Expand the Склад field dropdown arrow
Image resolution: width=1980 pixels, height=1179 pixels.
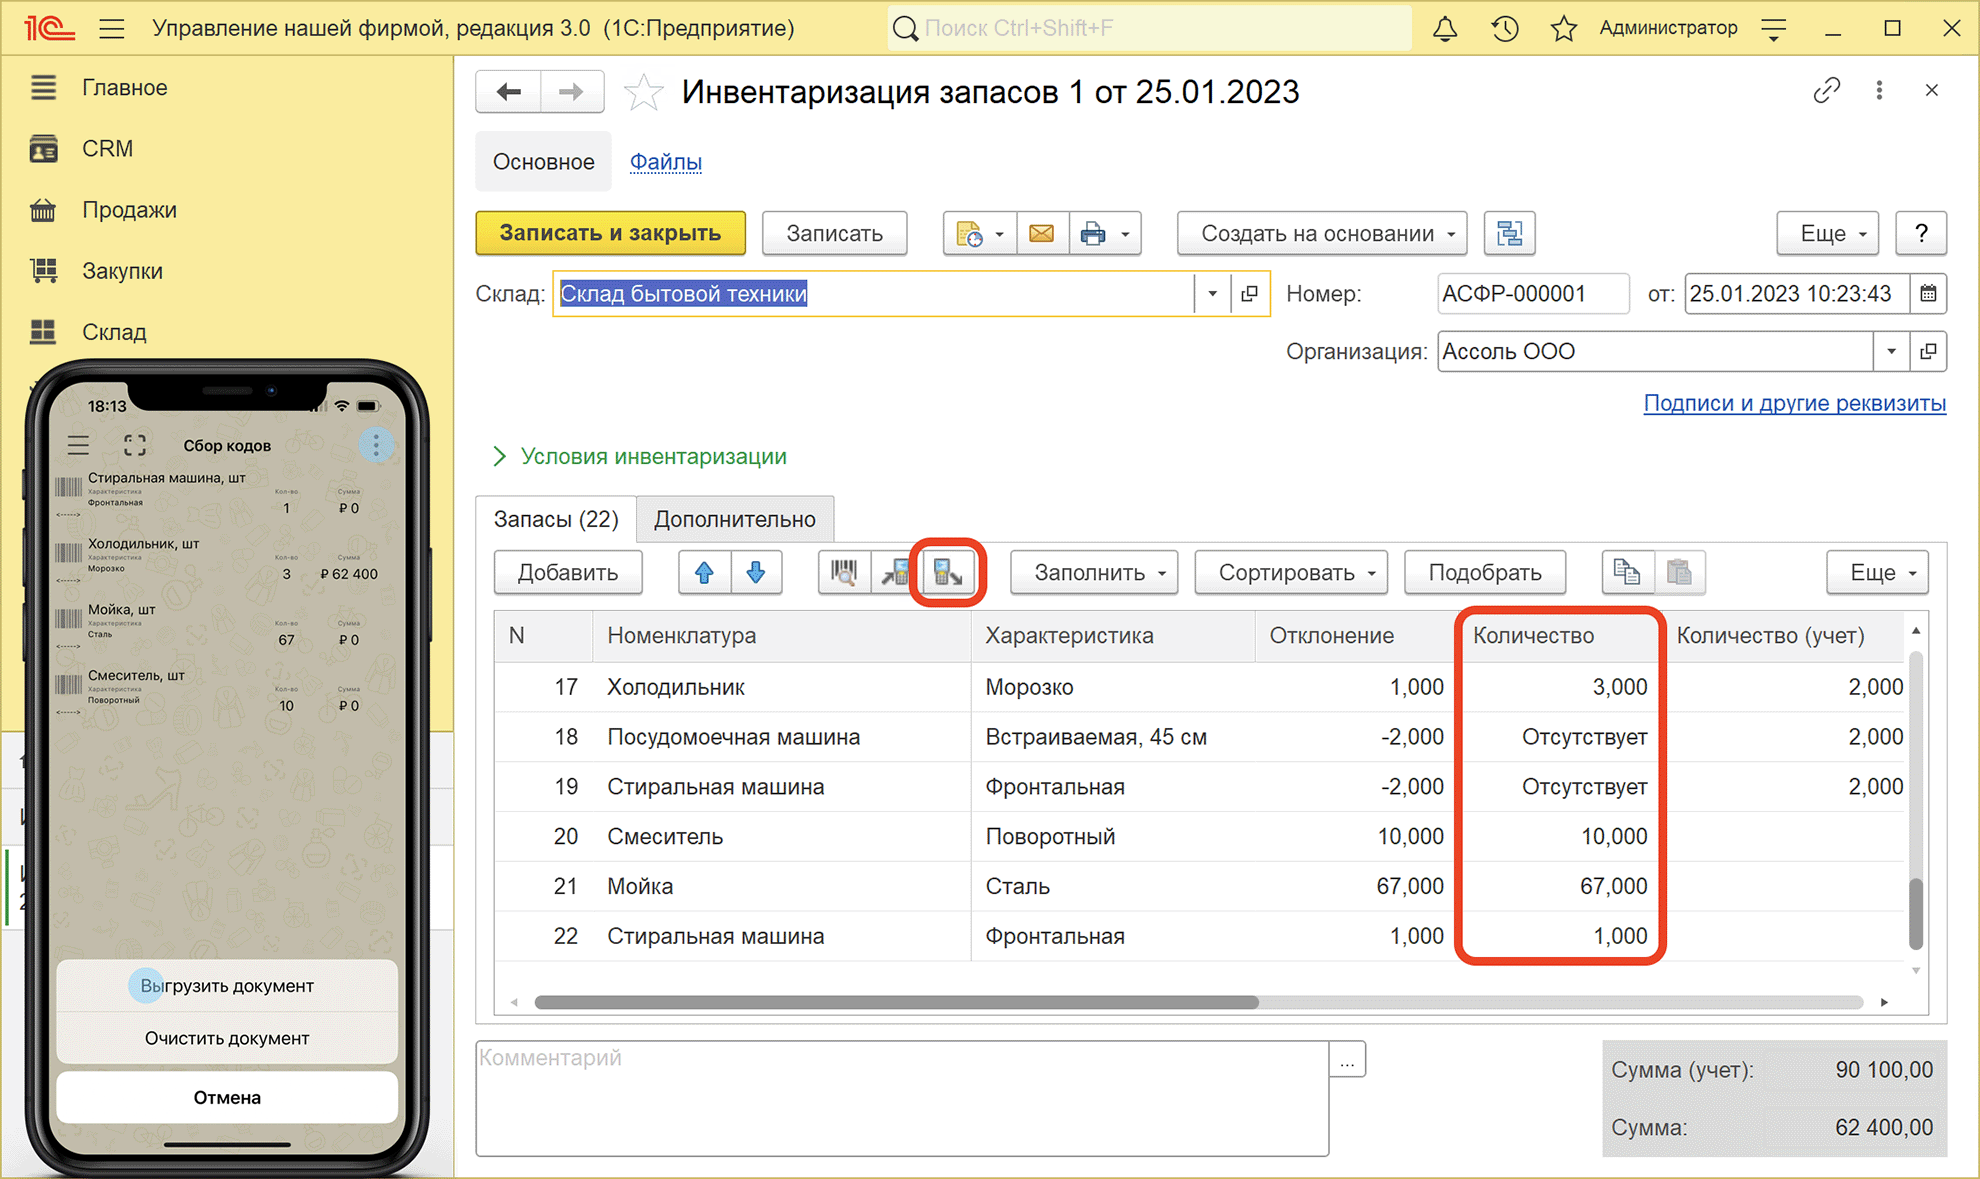click(1212, 294)
